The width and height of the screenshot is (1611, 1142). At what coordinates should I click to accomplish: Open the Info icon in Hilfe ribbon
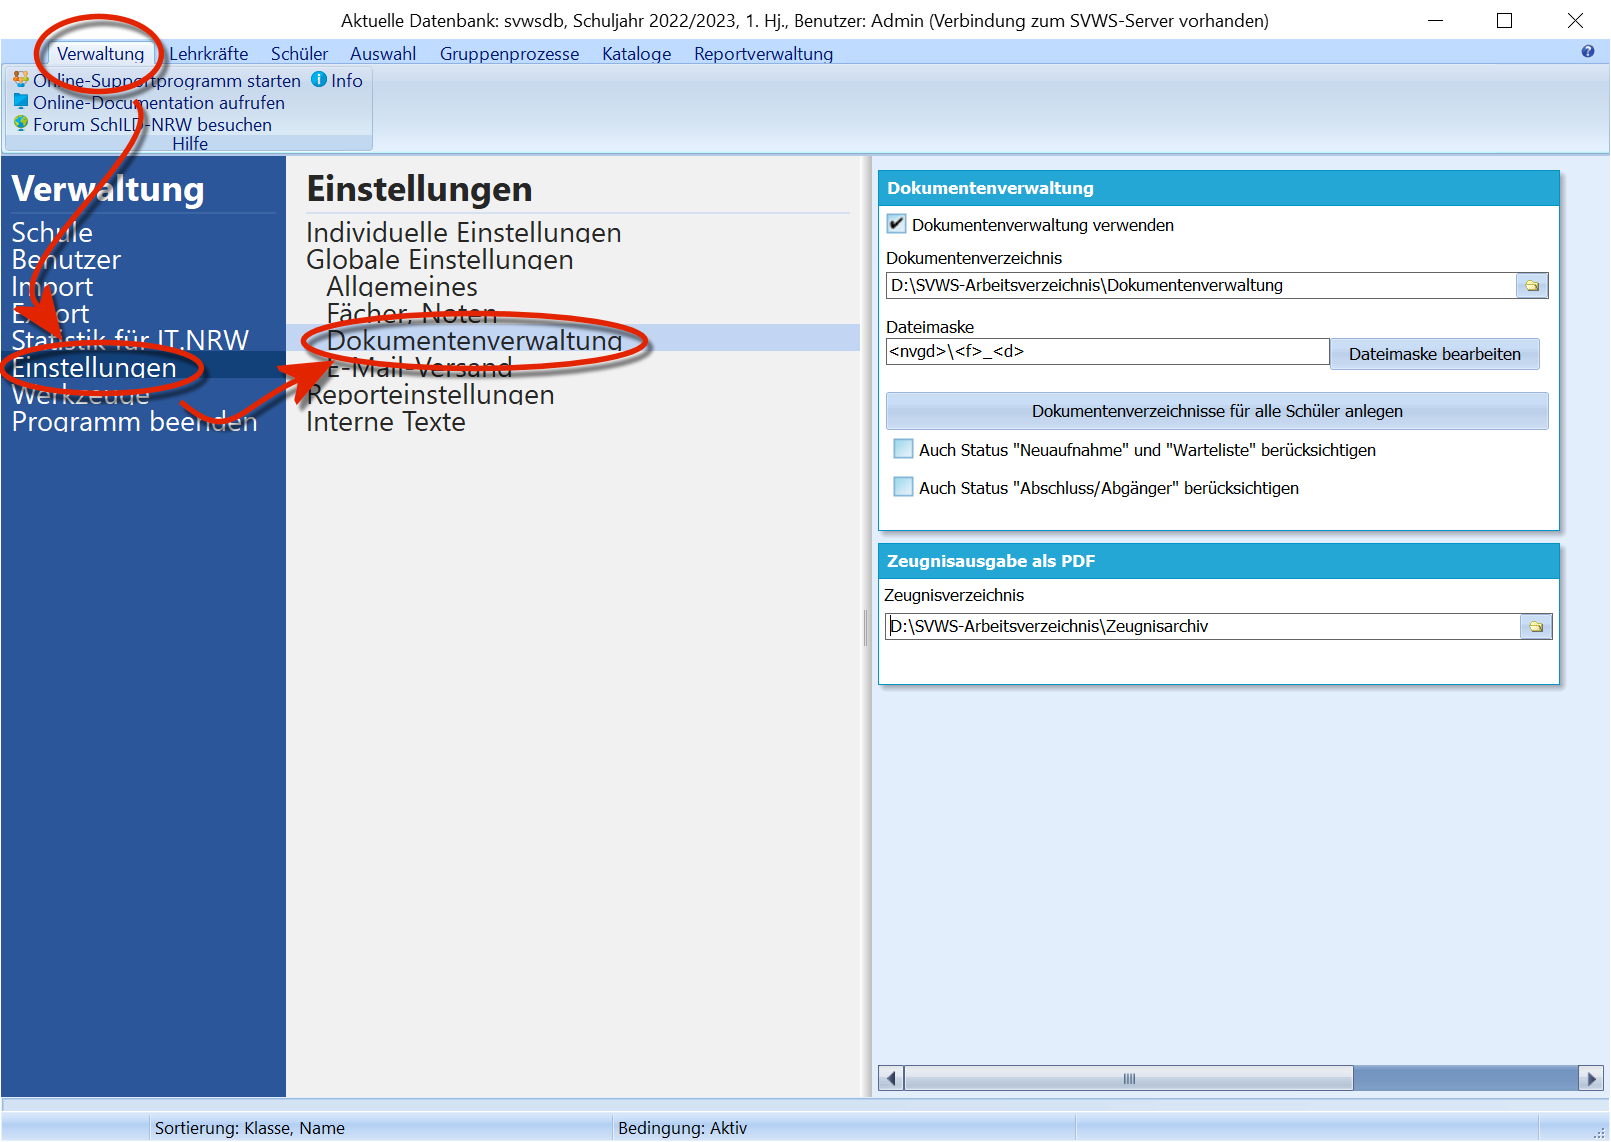click(319, 79)
